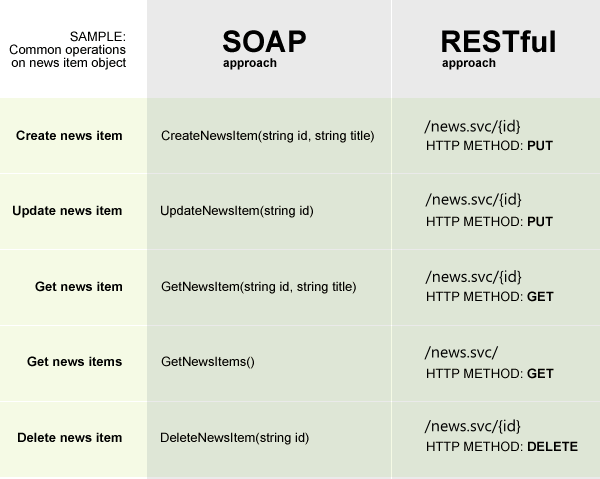Screen dimensions: 600x479
Task: Click "approach" subtitle under RESTful
Action: coord(468,62)
